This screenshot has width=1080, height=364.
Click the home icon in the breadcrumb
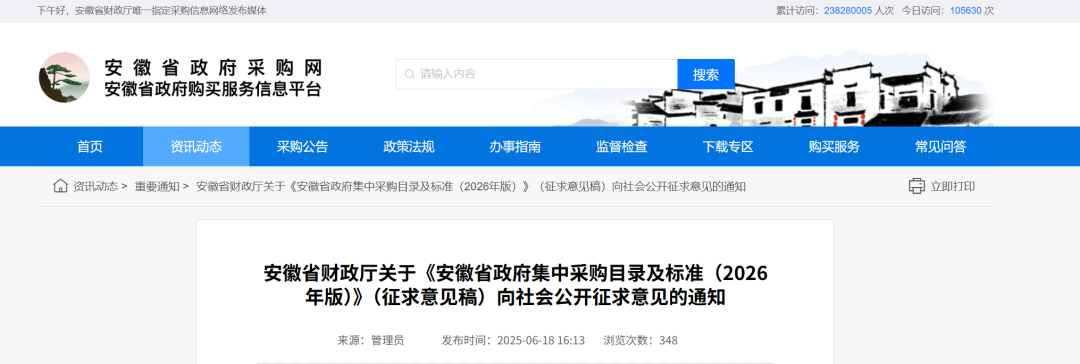(x=61, y=185)
